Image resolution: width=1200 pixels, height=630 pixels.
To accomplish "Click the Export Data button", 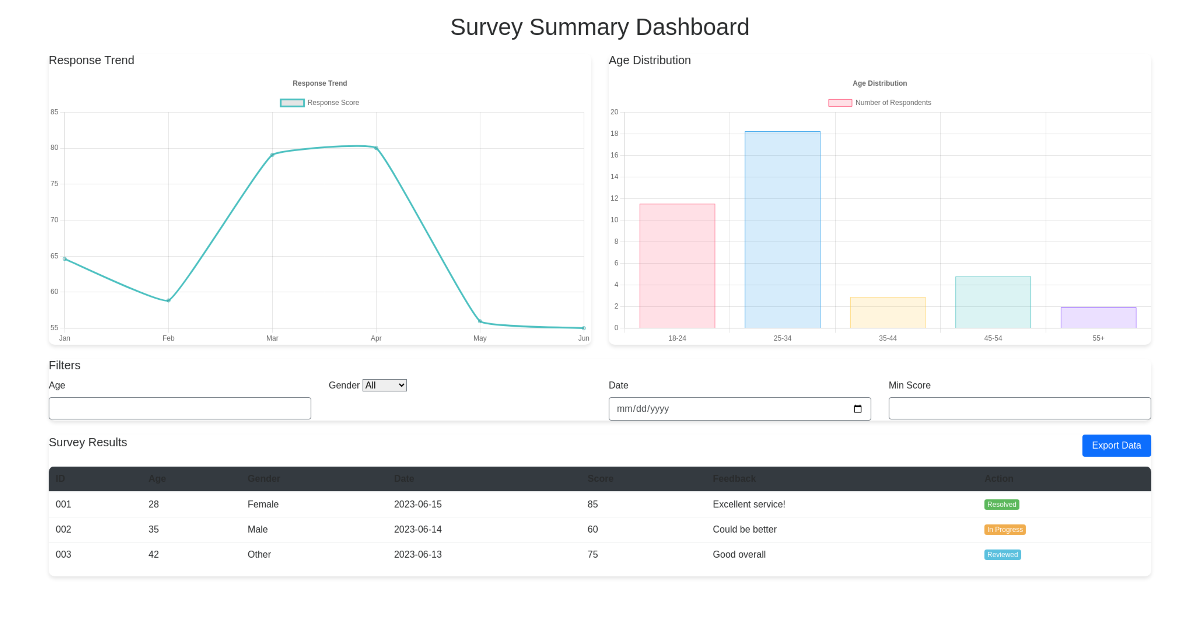I will tap(1116, 445).
